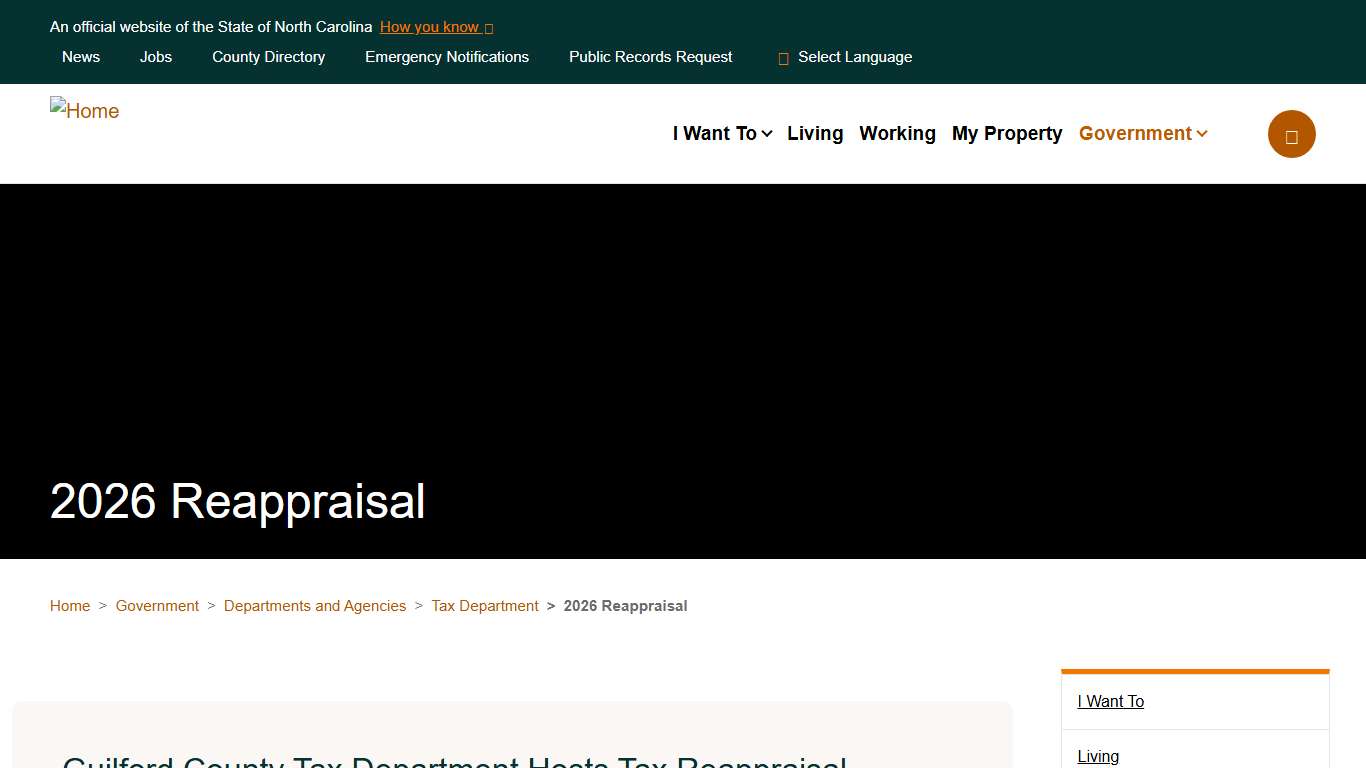Open Tax Department breadcrumb link
Viewport: 1366px width, 768px height.
(x=485, y=606)
